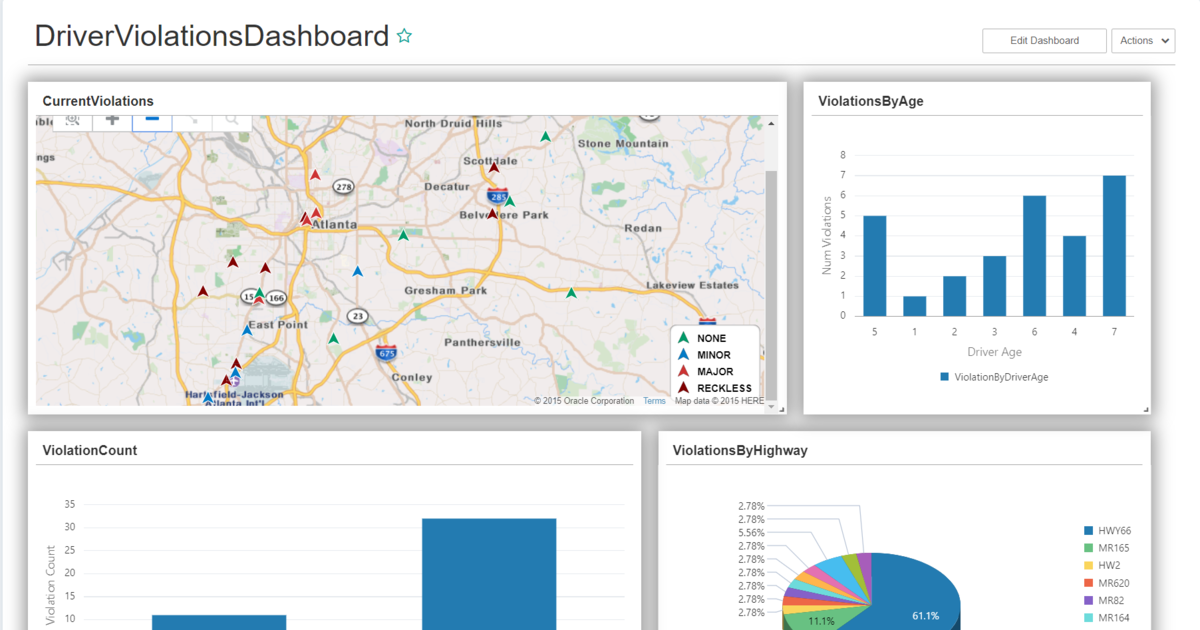Image resolution: width=1200 pixels, height=630 pixels.
Task: Click MAJOR red legend marker
Action: [684, 371]
